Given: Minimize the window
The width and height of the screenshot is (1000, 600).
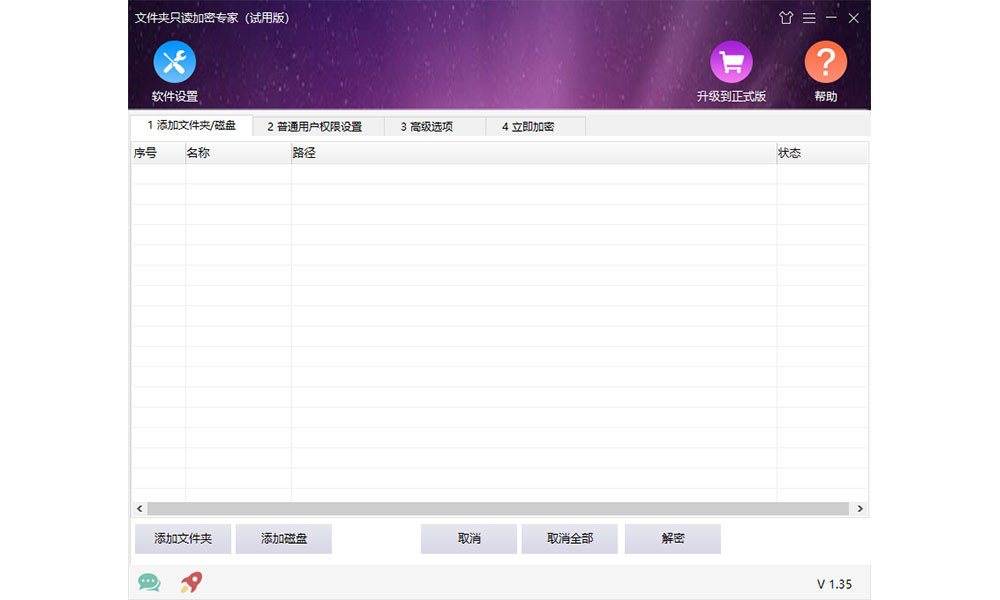Looking at the screenshot, I should point(831,18).
